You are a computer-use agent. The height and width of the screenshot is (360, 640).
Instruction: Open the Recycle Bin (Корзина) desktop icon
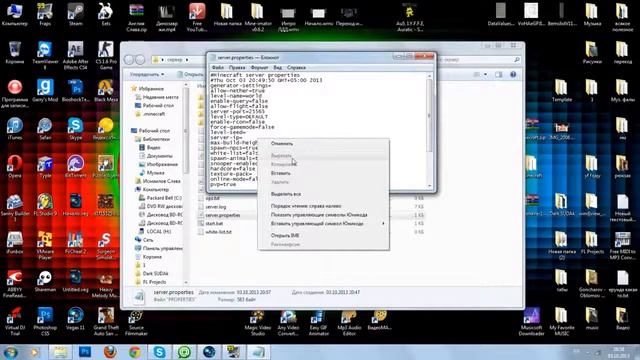pyautogui.click(x=15, y=52)
